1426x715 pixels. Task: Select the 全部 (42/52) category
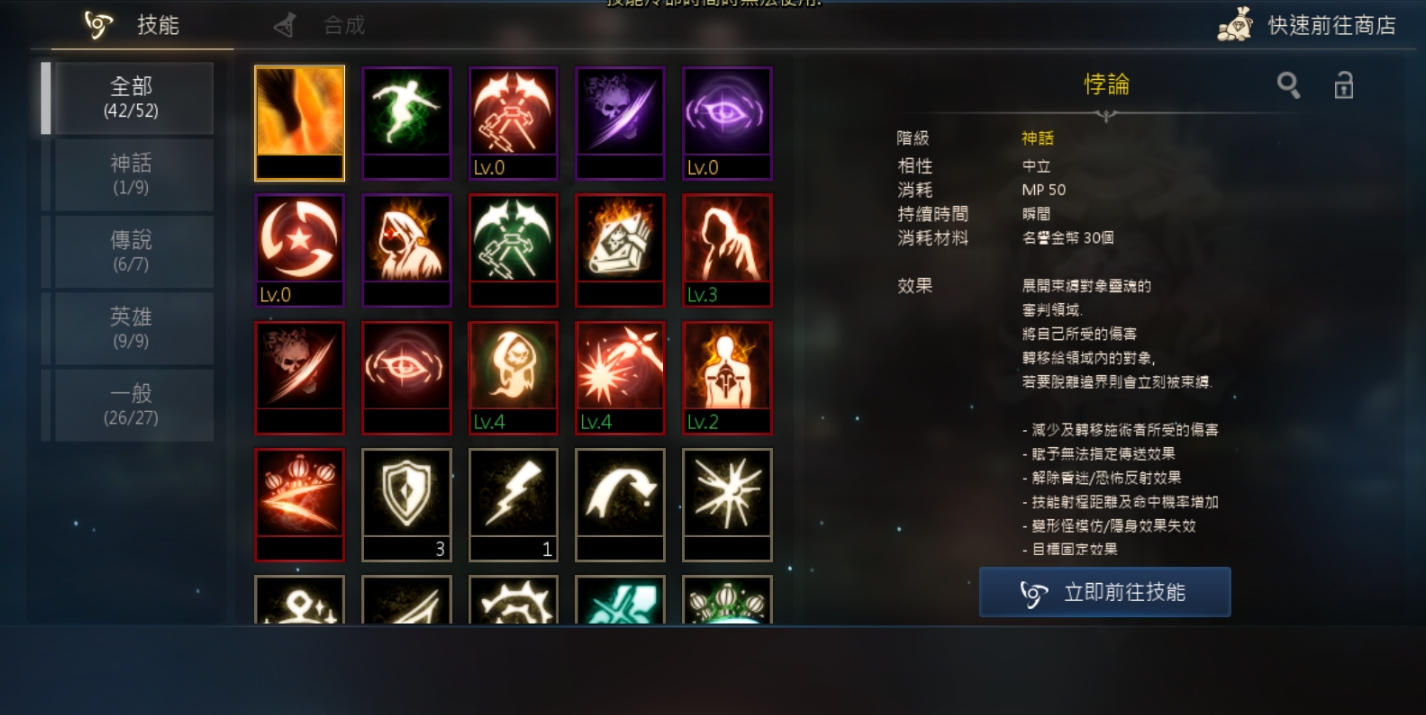pos(132,98)
